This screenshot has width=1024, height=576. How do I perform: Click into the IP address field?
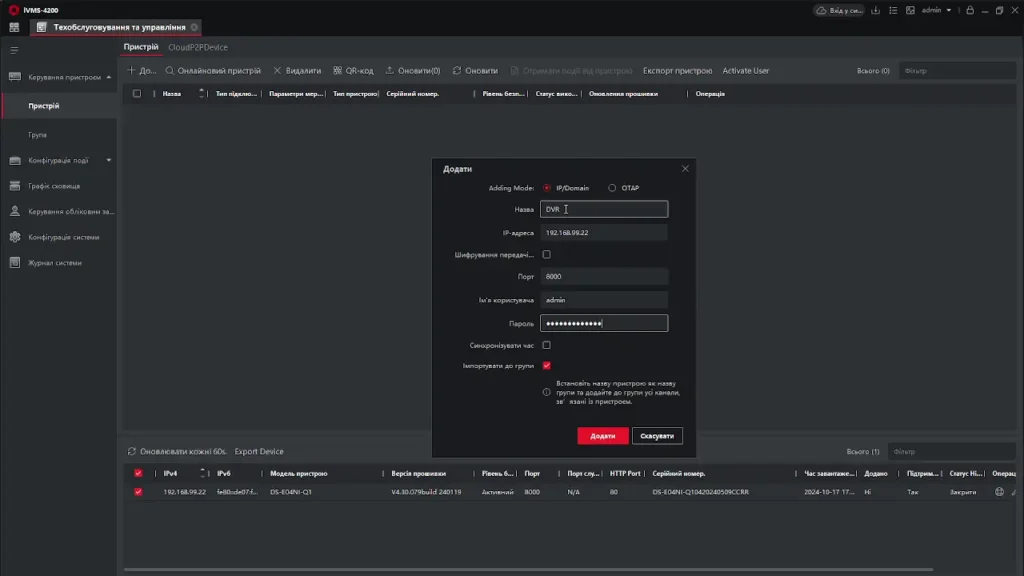point(603,232)
